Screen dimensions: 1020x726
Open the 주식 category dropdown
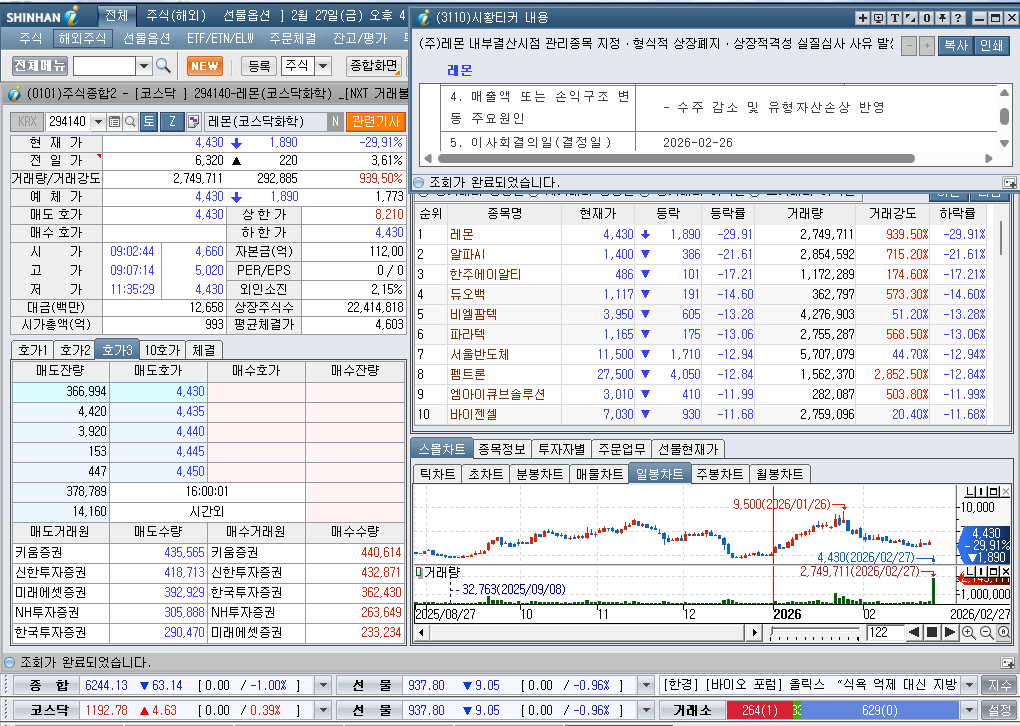[x=323, y=66]
